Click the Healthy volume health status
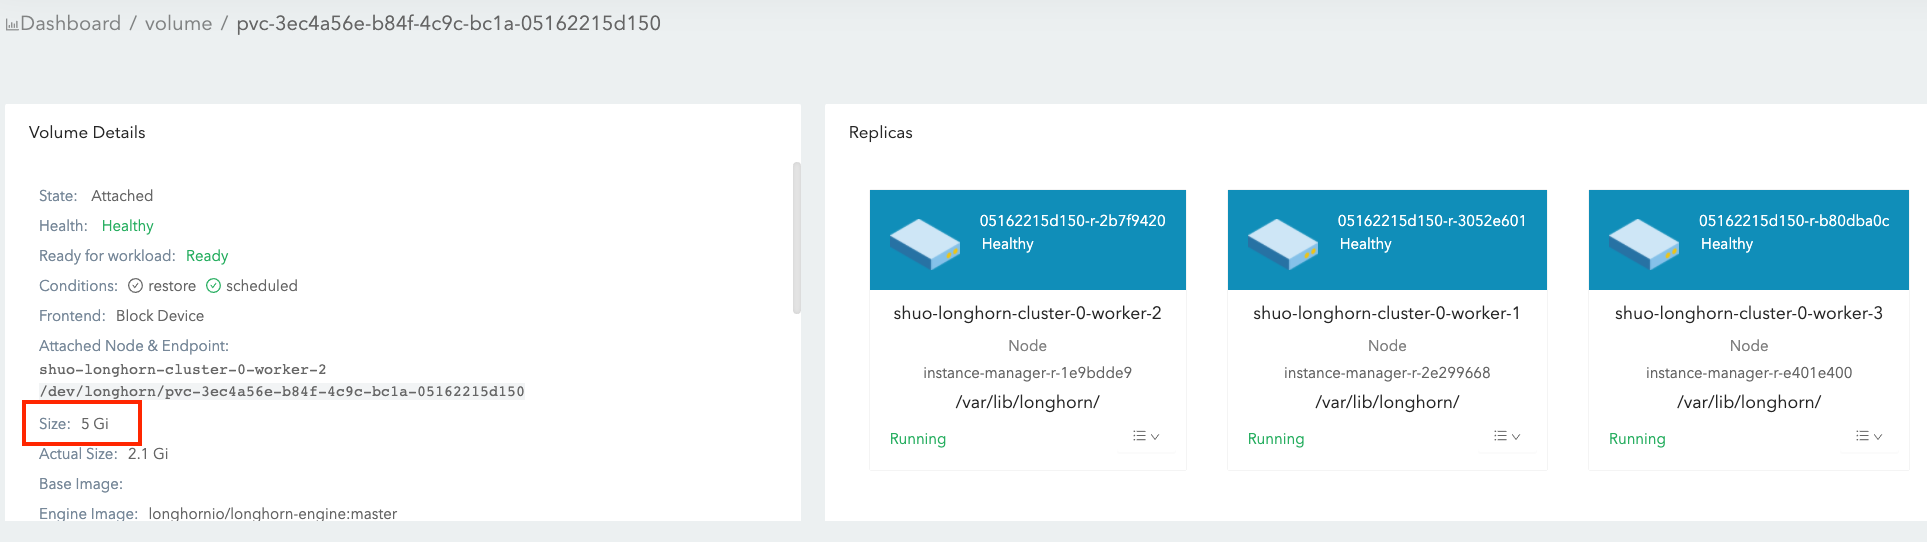This screenshot has height=542, width=1927. point(127,226)
